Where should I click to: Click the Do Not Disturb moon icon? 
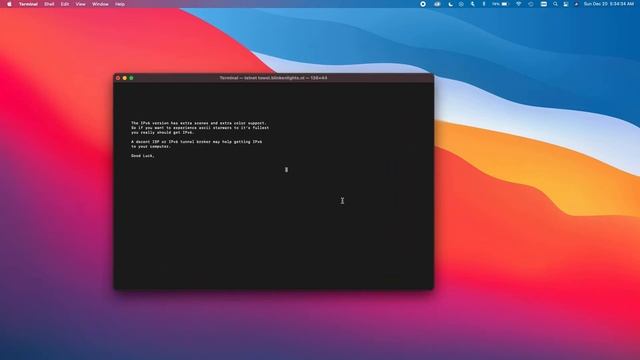click(450, 4)
